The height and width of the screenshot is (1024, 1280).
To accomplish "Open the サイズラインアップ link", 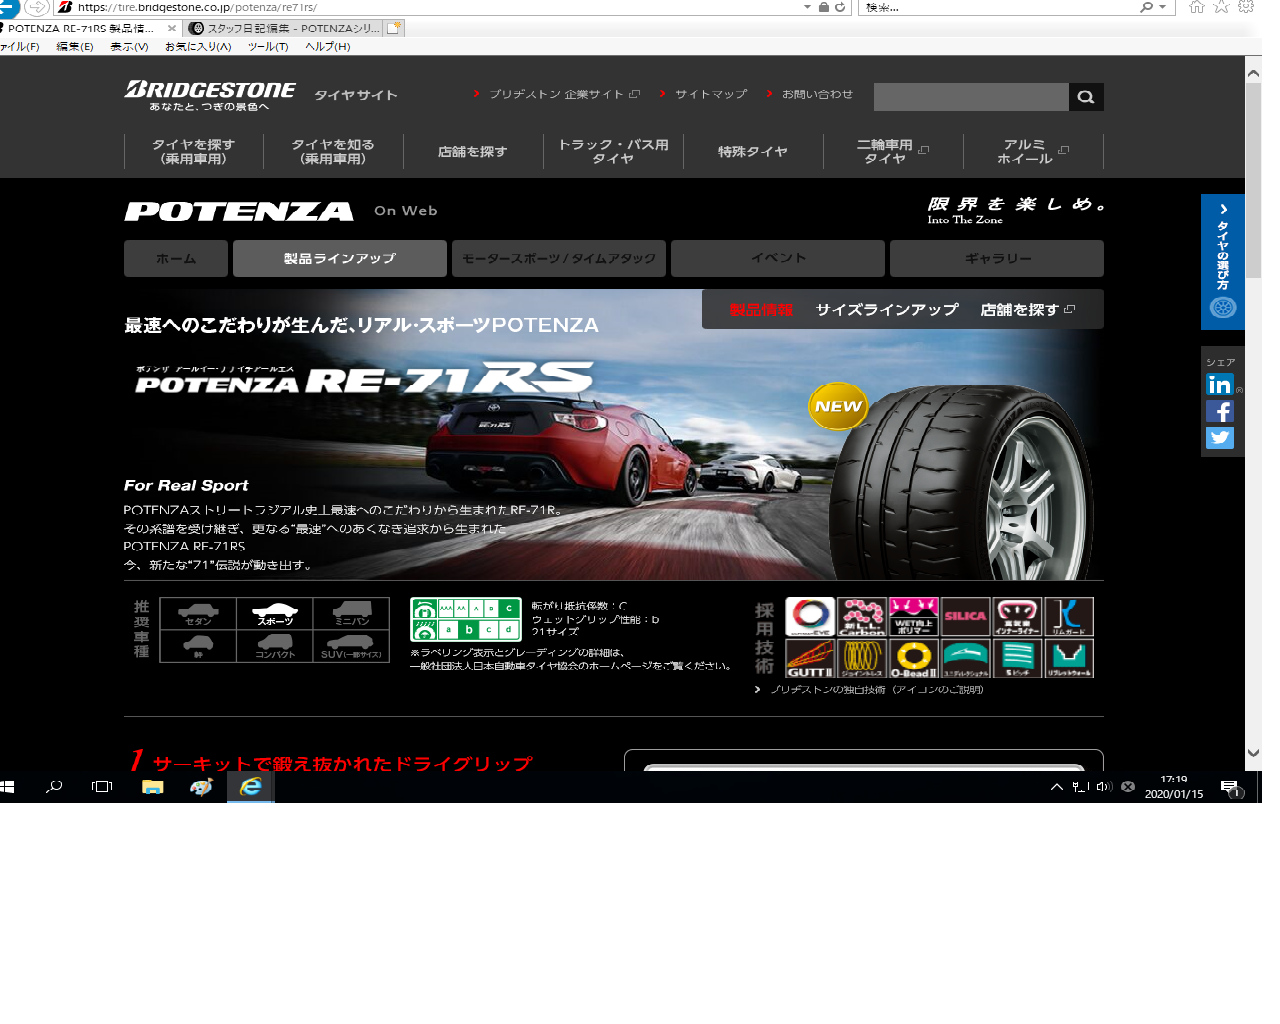I will pos(886,310).
